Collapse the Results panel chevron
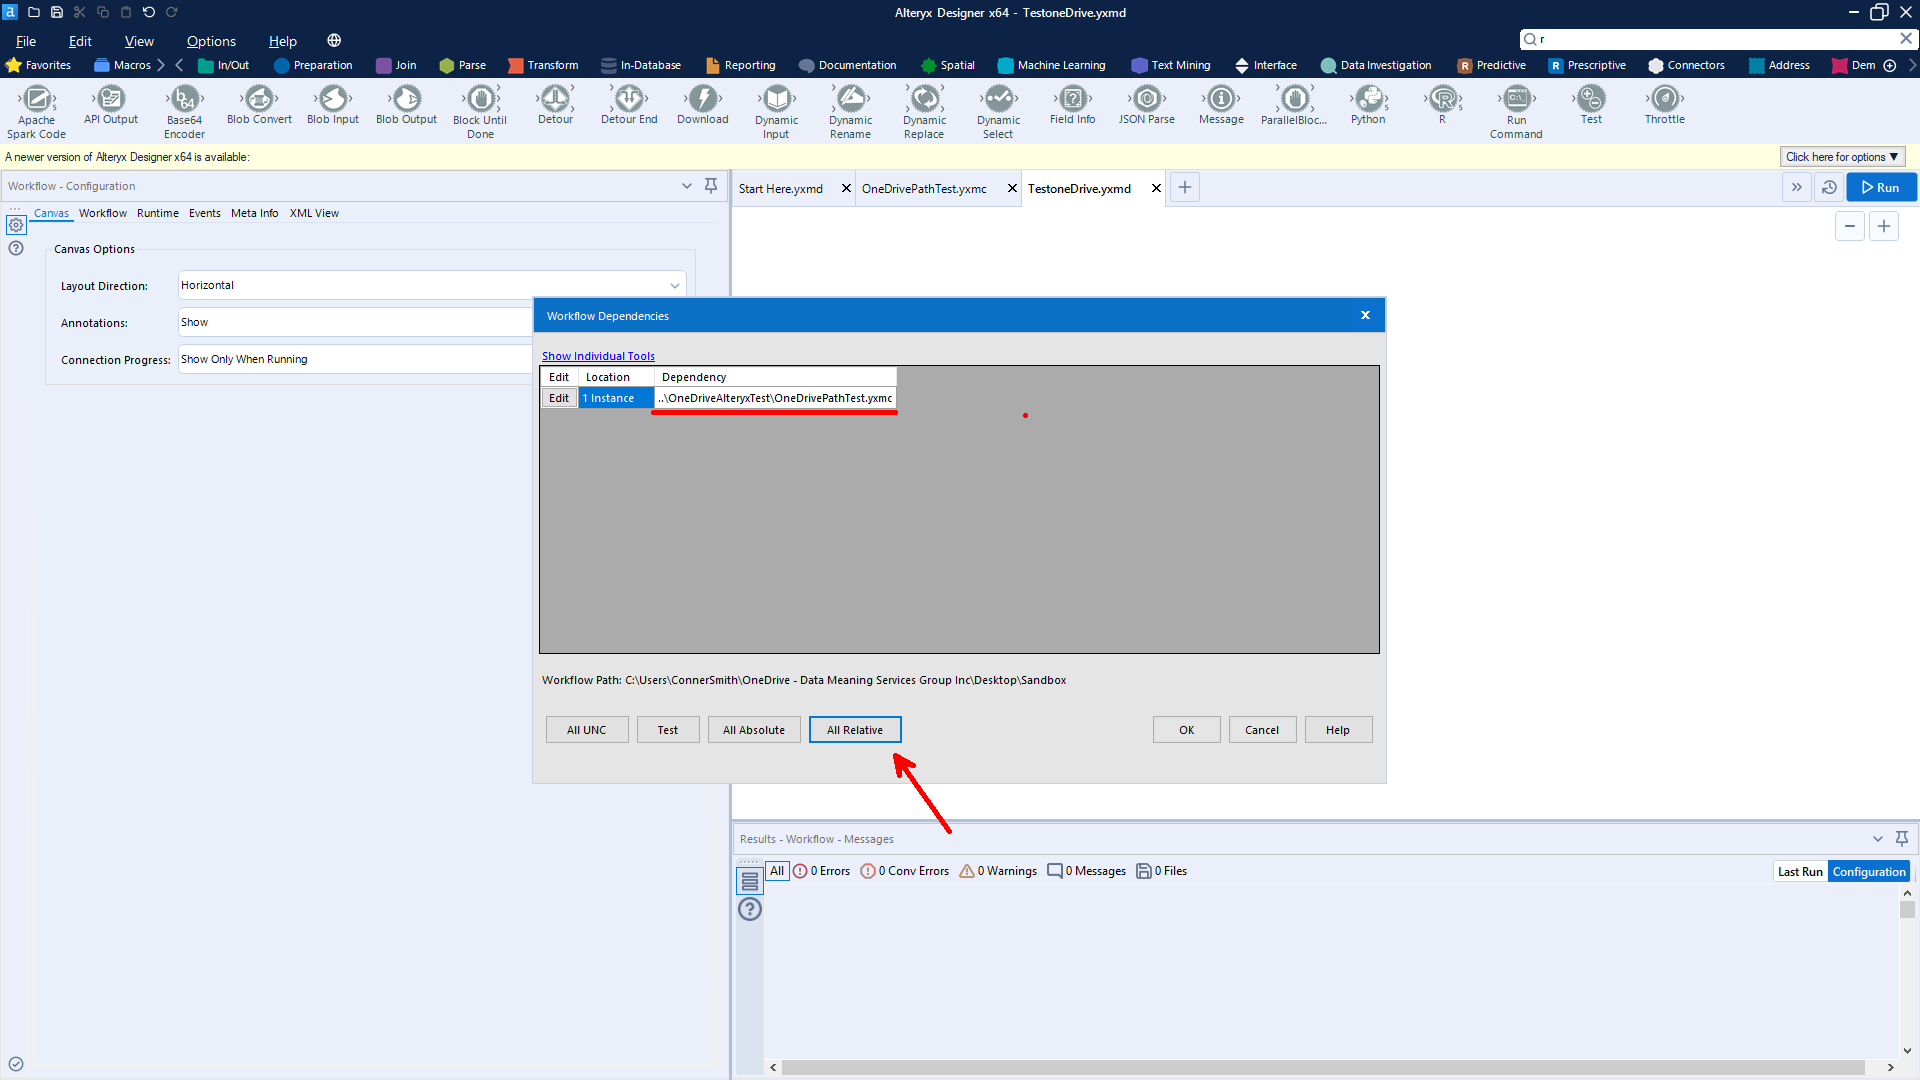 (1877, 839)
